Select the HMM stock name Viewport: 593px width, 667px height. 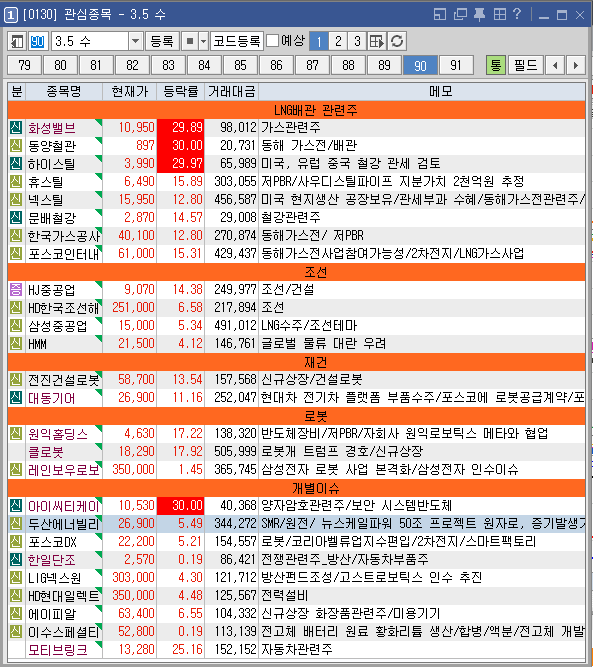pos(37,344)
